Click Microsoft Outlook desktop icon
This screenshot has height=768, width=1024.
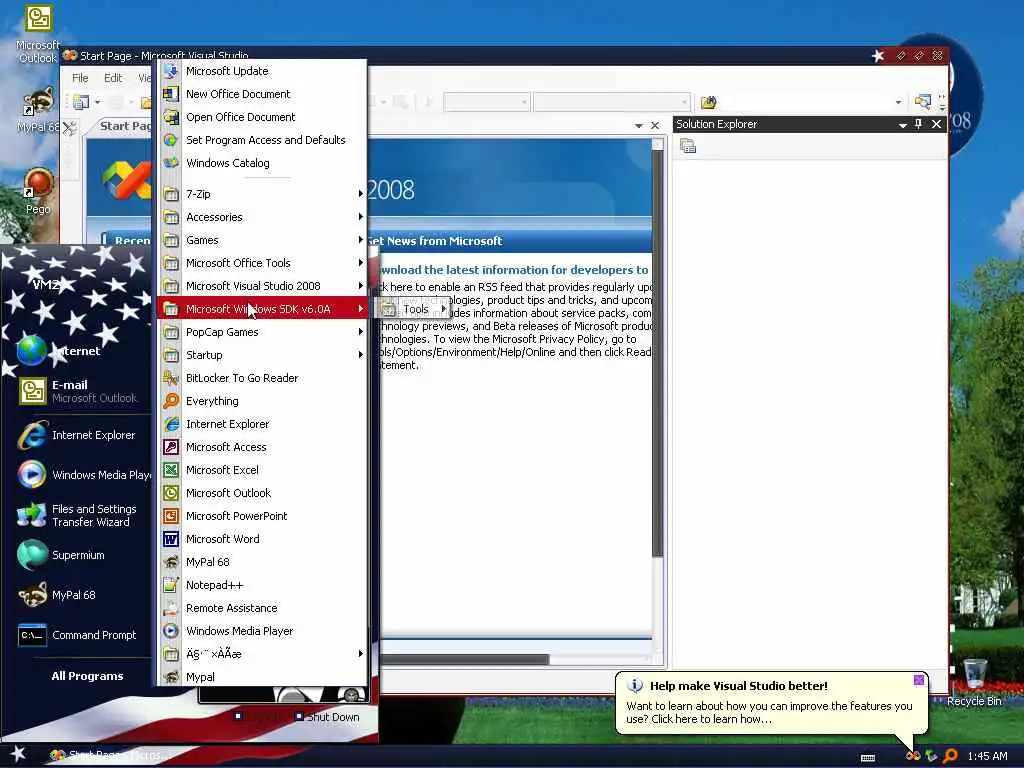(x=38, y=34)
